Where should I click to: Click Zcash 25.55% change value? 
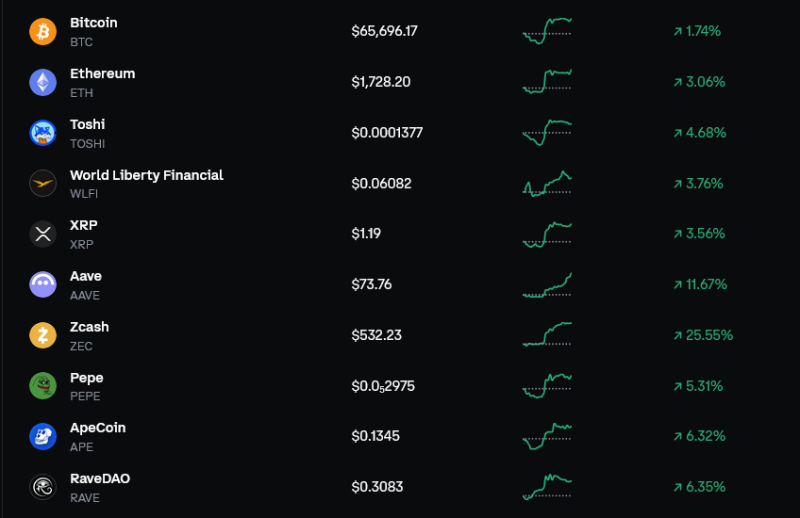pos(704,335)
